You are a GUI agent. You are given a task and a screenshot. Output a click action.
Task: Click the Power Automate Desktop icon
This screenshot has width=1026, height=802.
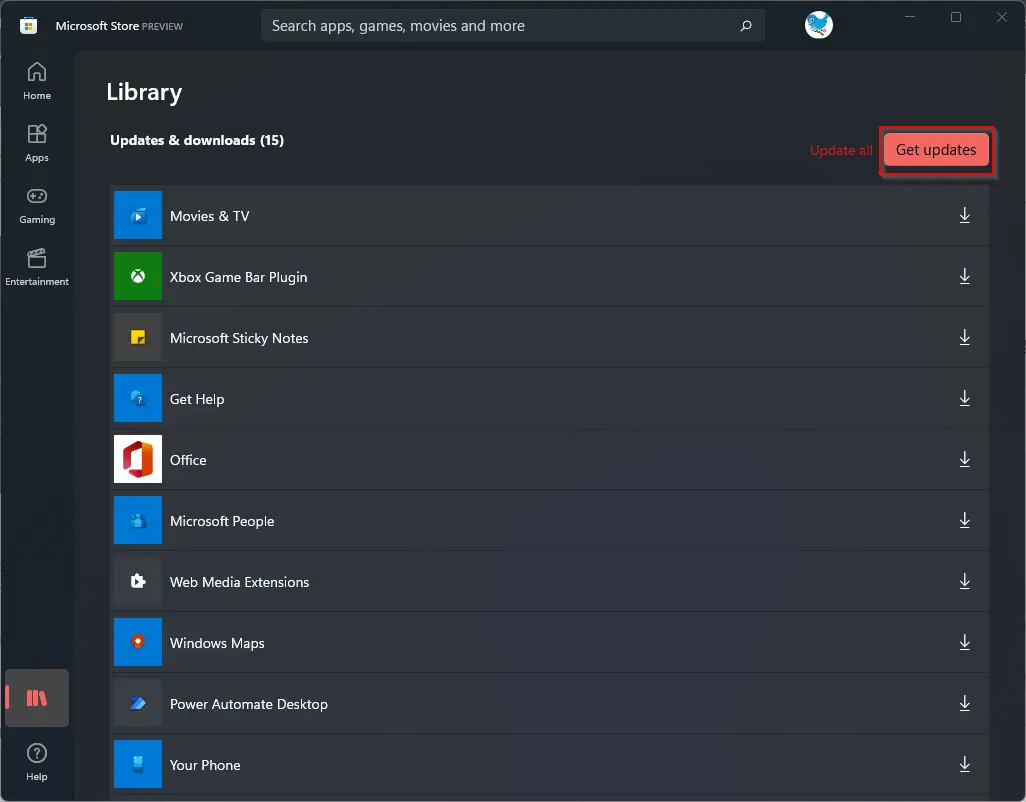[137, 703]
